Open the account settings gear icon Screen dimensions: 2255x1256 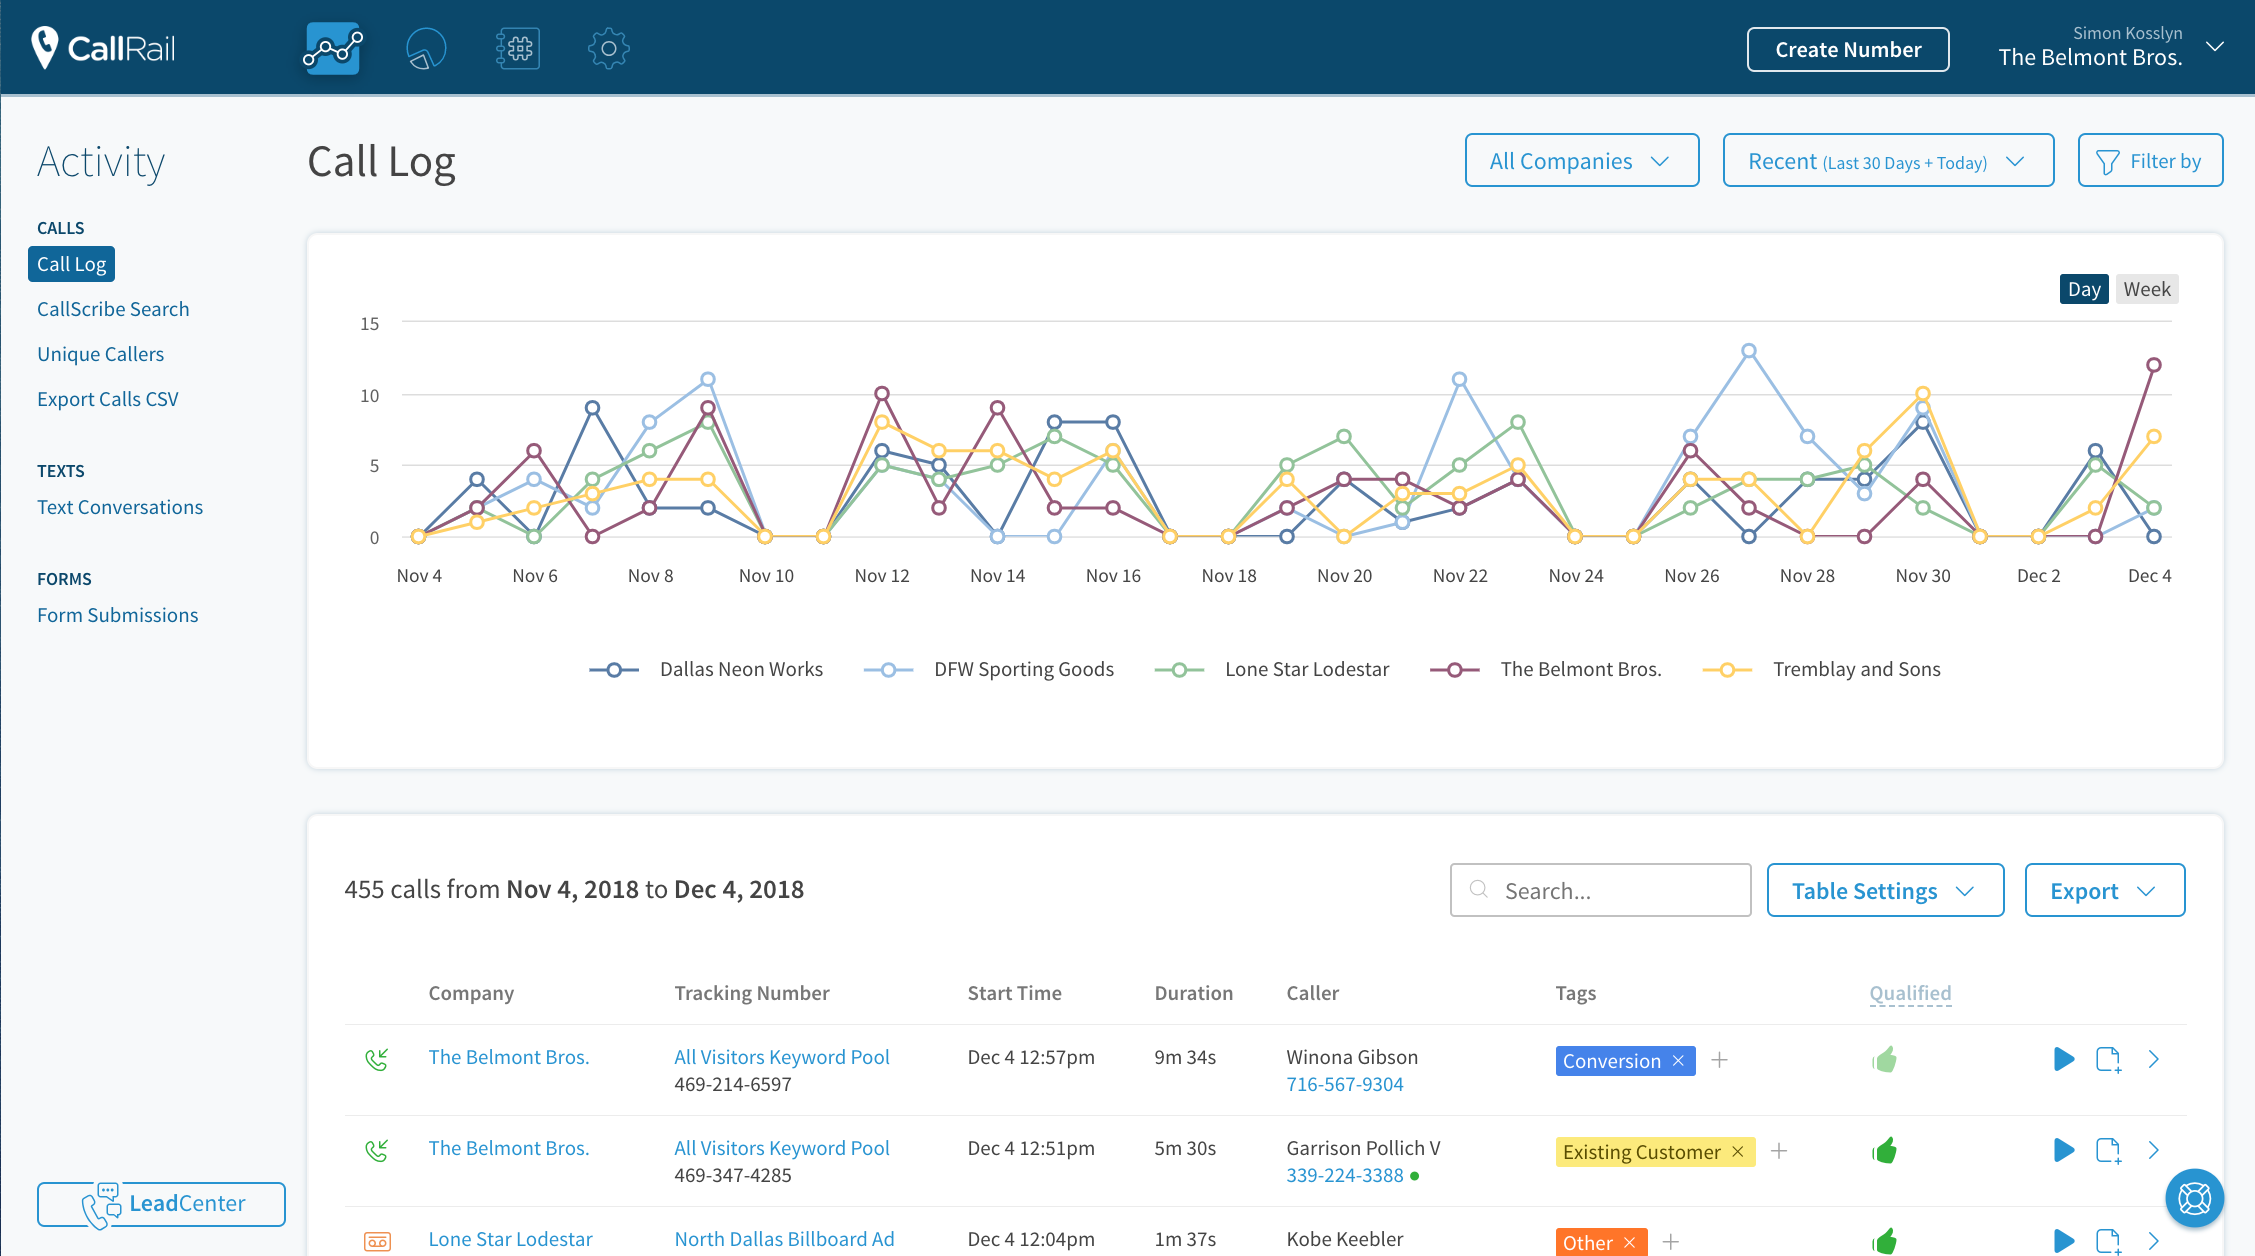pos(608,48)
